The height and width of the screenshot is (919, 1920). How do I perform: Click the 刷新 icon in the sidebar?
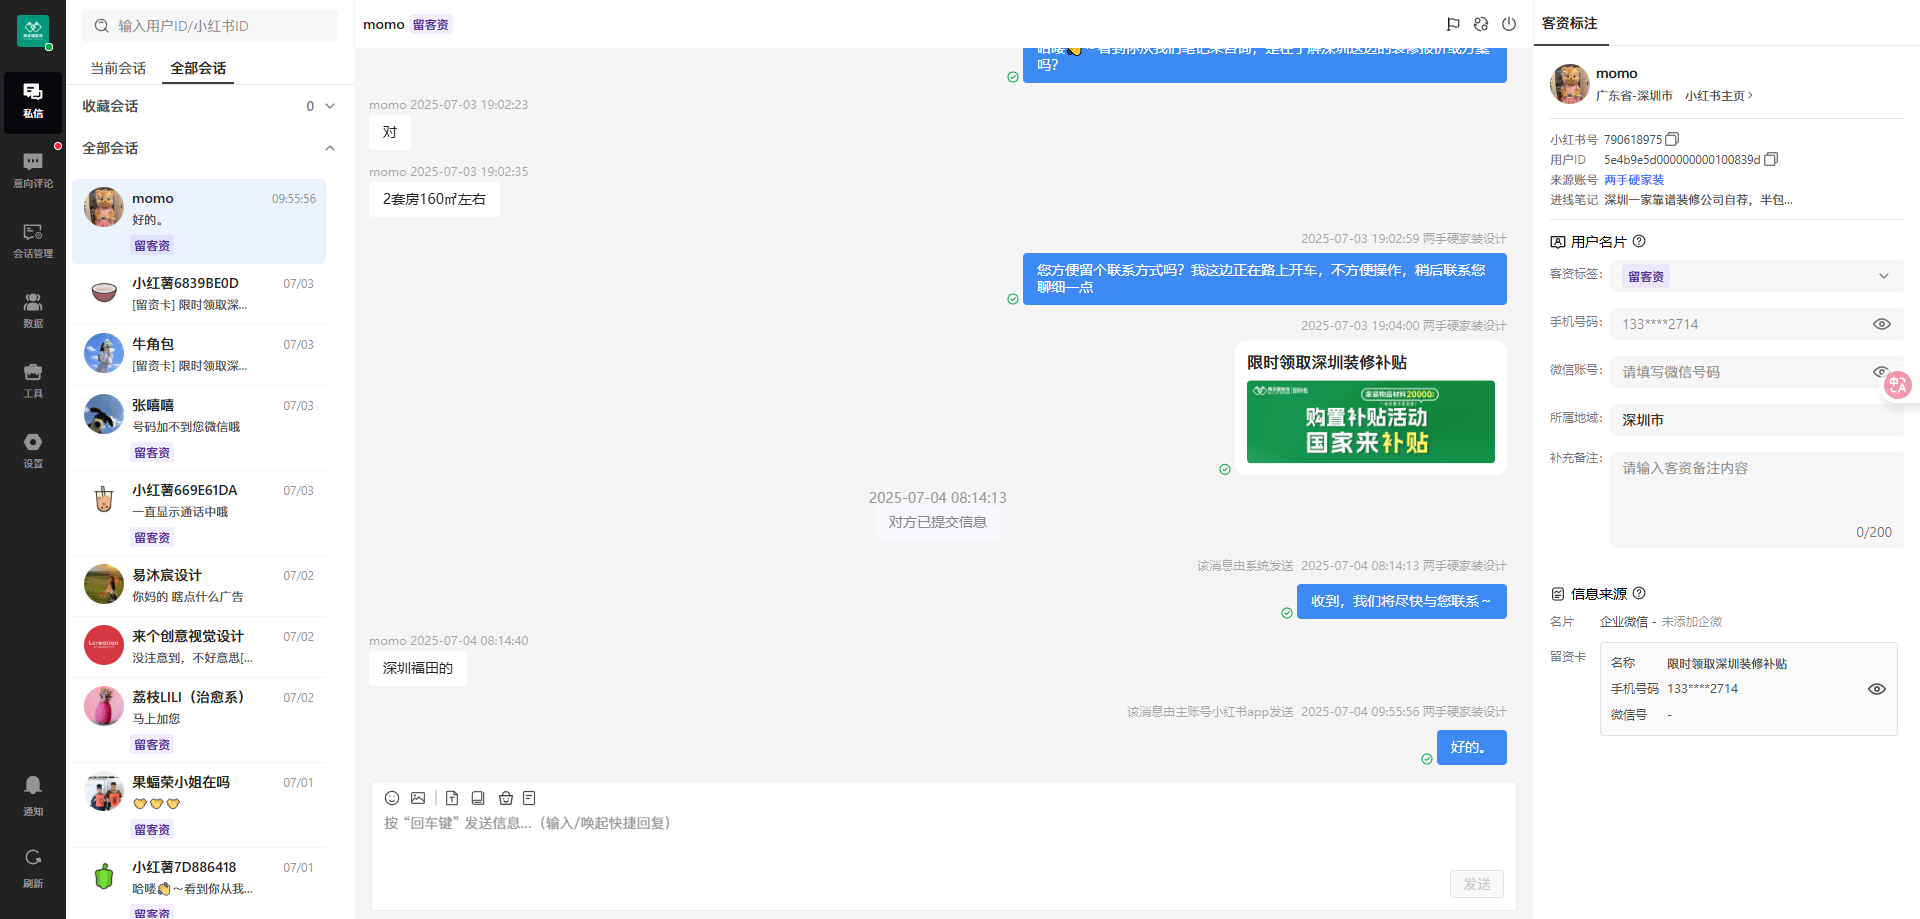[33, 858]
